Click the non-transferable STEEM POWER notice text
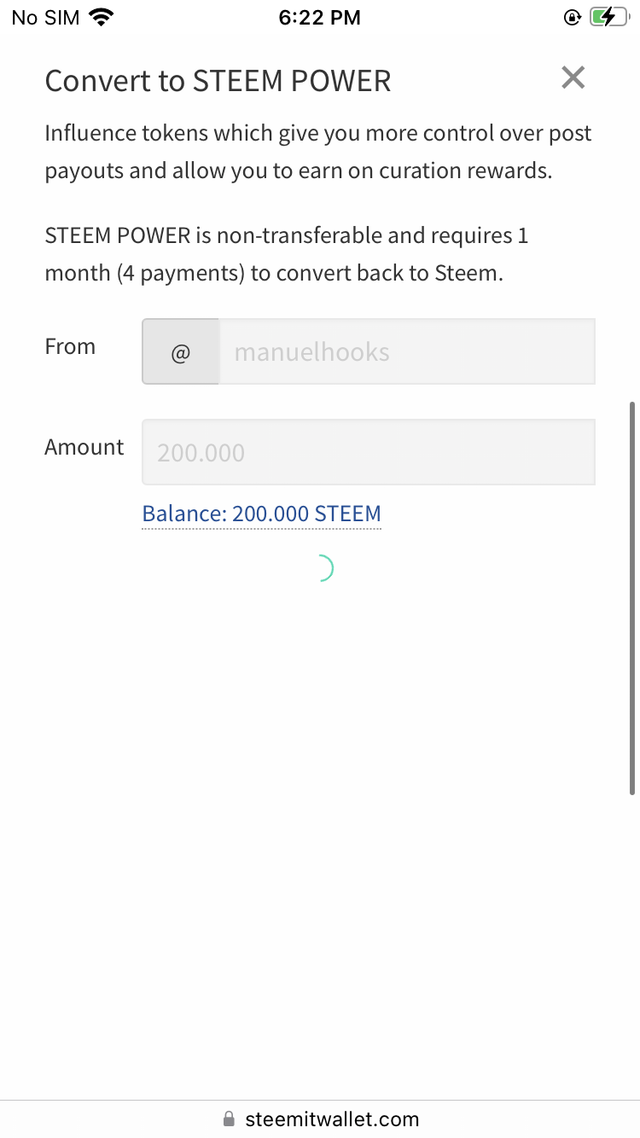Screen dimensions: 640x1138 tap(286, 254)
